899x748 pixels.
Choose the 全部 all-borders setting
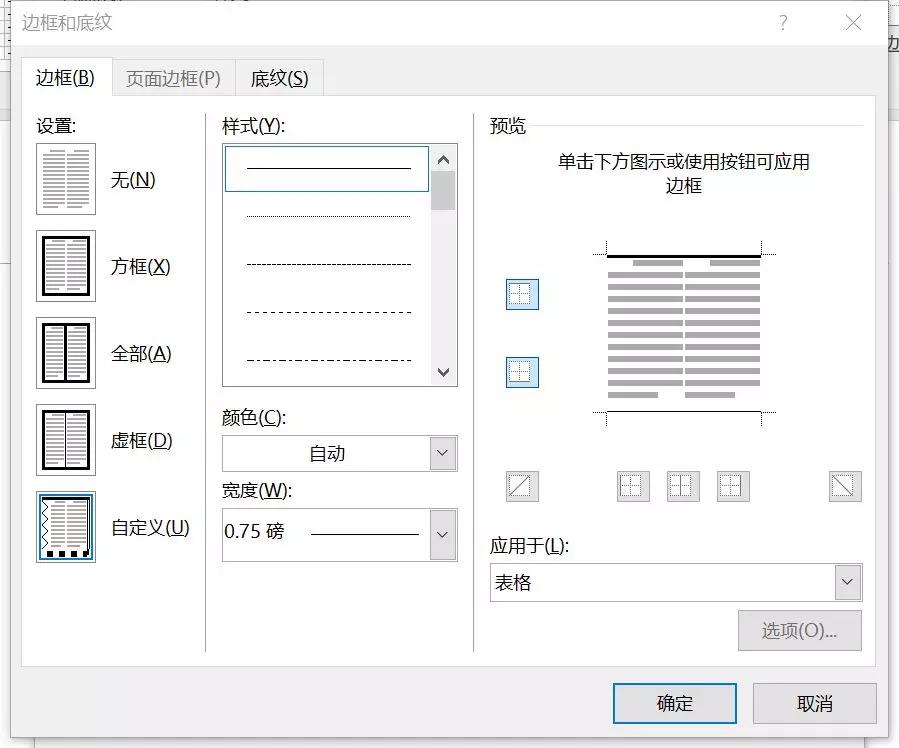(x=64, y=353)
